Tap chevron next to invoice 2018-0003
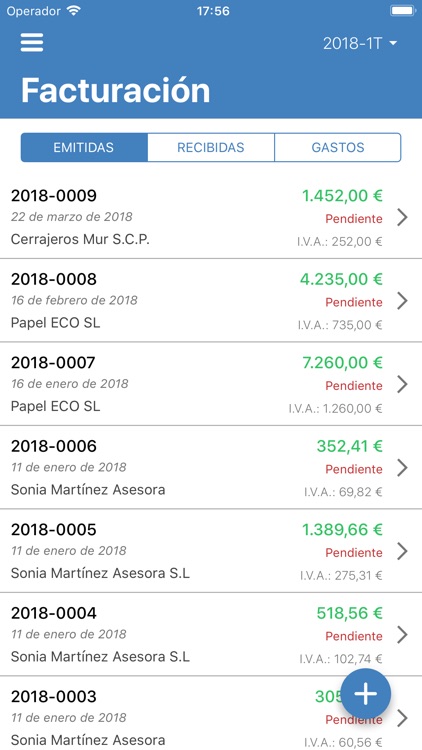This screenshot has width=422, height=750. (402, 718)
